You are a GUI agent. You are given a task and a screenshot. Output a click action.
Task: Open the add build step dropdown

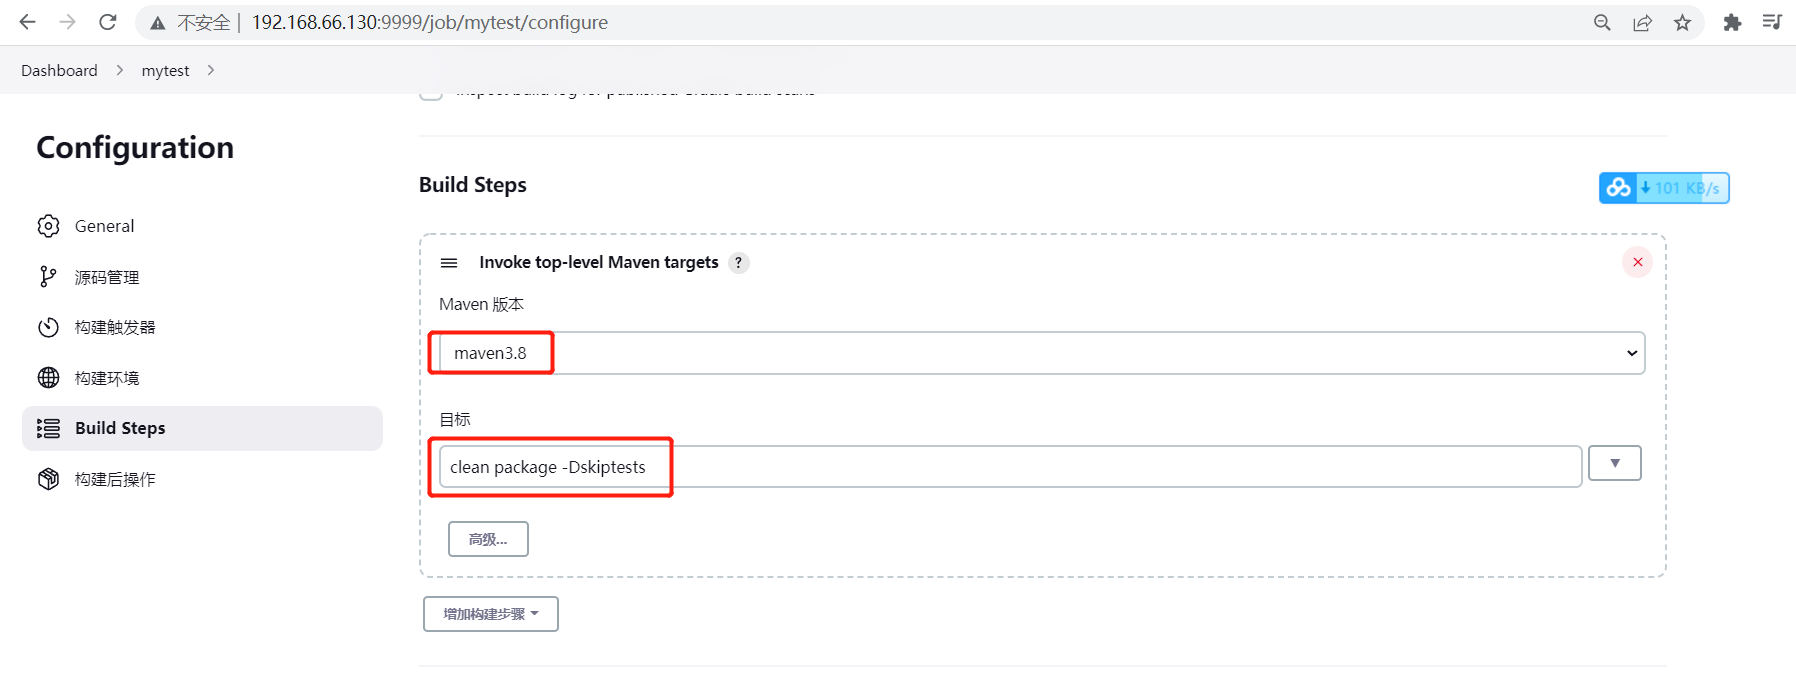(490, 614)
